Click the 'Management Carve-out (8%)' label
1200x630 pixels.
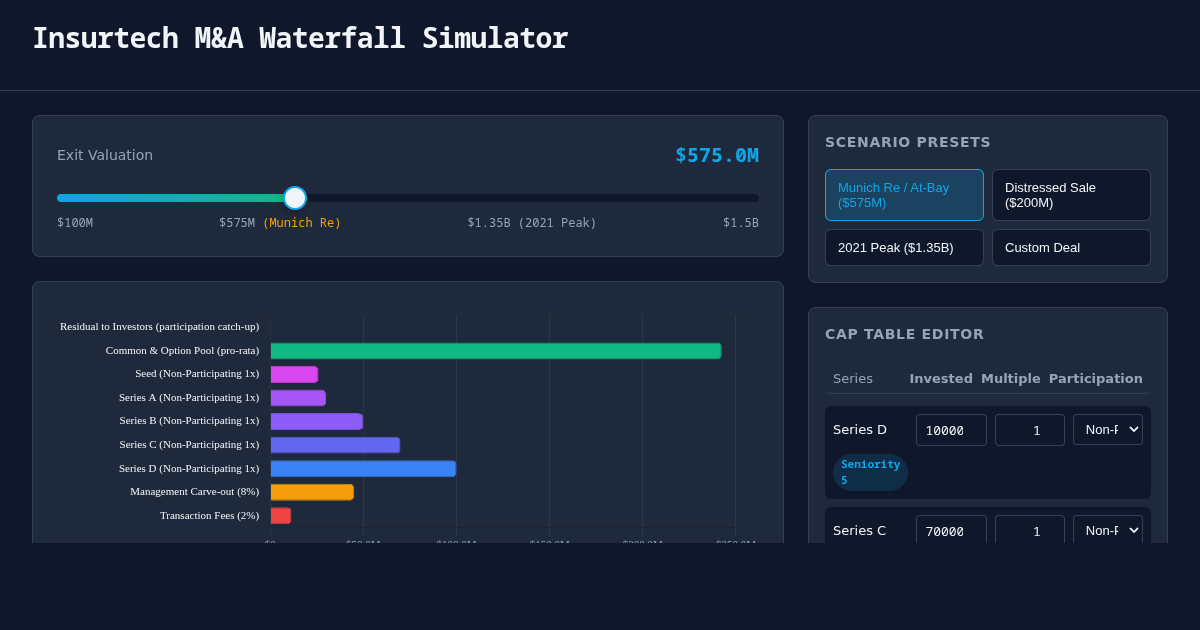click(194, 491)
